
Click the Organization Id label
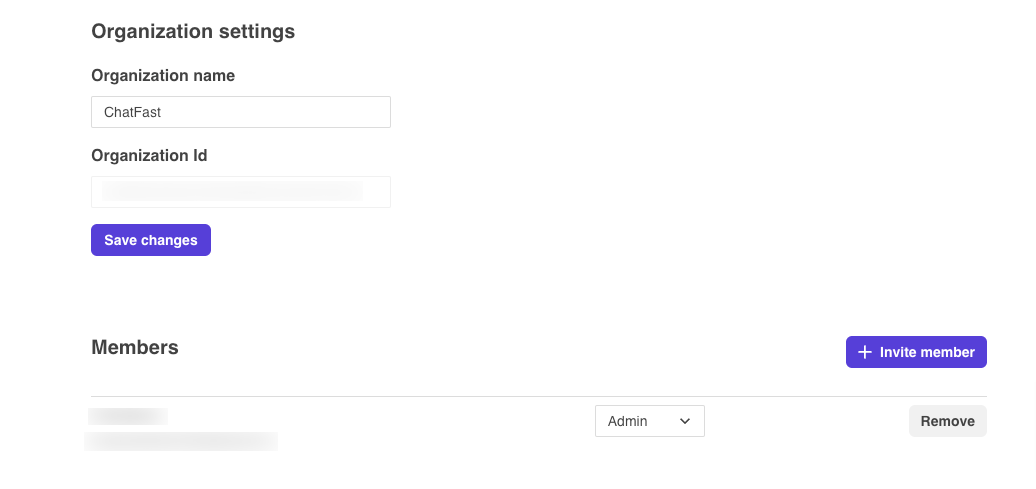(149, 155)
